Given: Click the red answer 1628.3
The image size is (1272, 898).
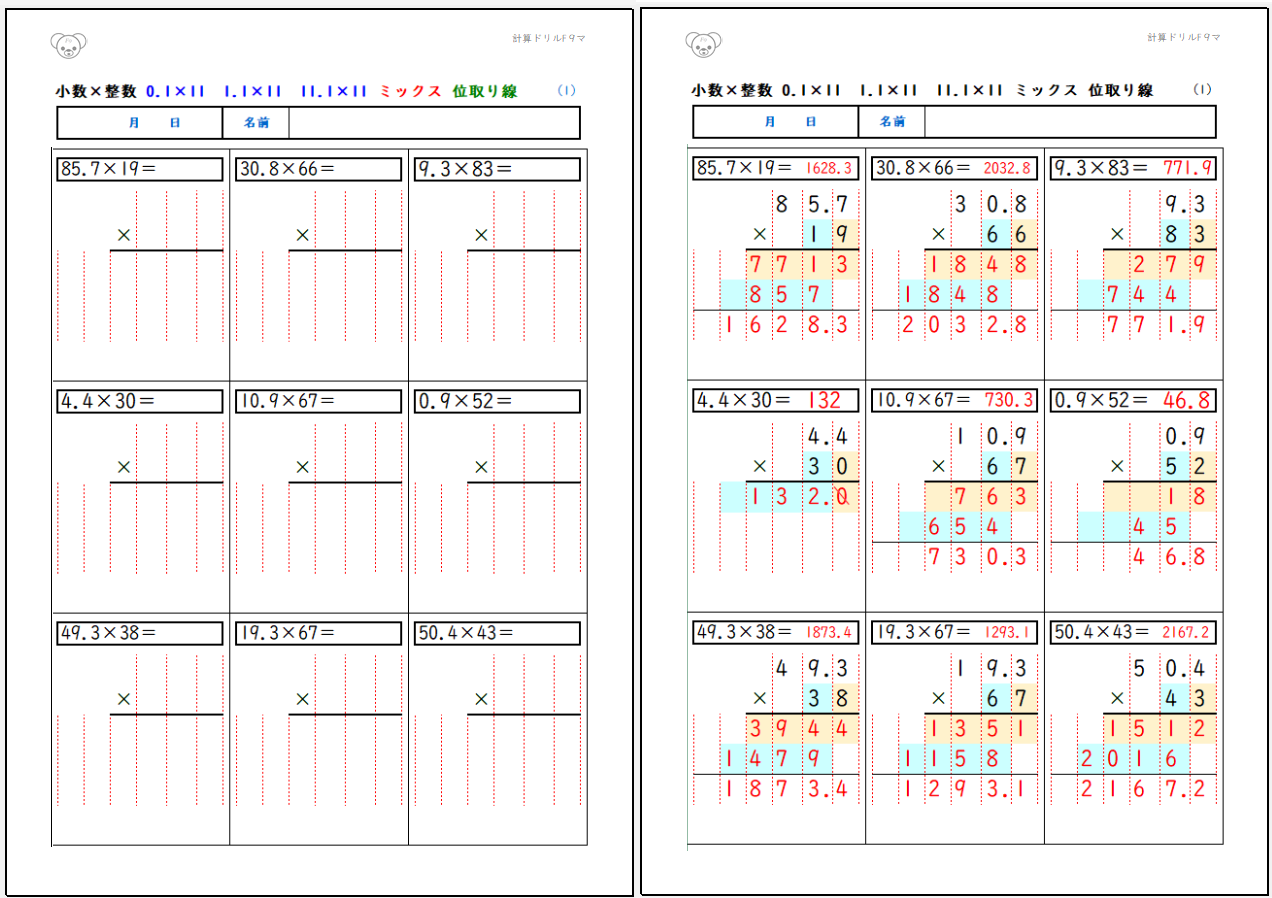Looking at the screenshot, I should pos(829,169).
